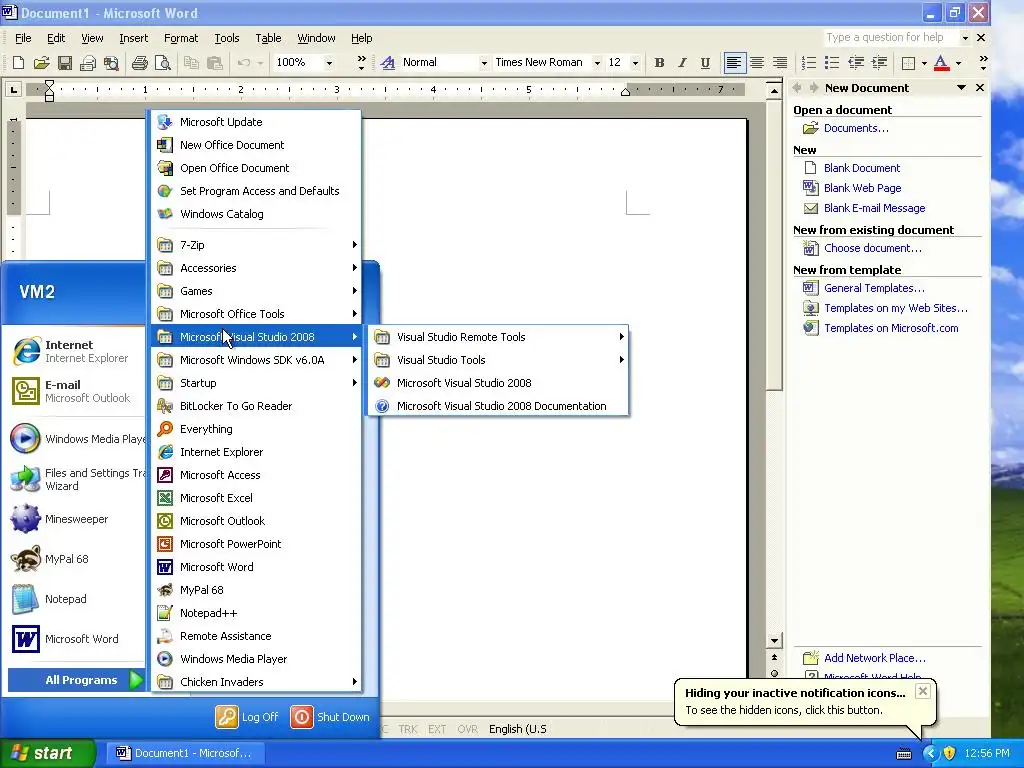Expand Microsoft Windows SDK v6.0A folder
Viewport: 1024px width, 768px height.
[x=257, y=360]
